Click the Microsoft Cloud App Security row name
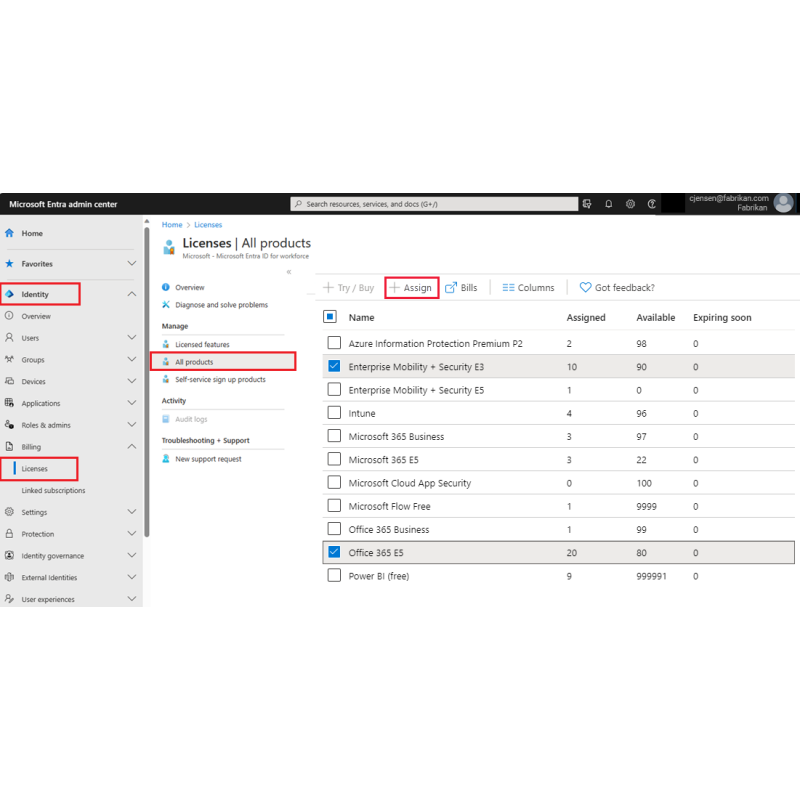Viewport: 800px width, 800px height. 410,483
